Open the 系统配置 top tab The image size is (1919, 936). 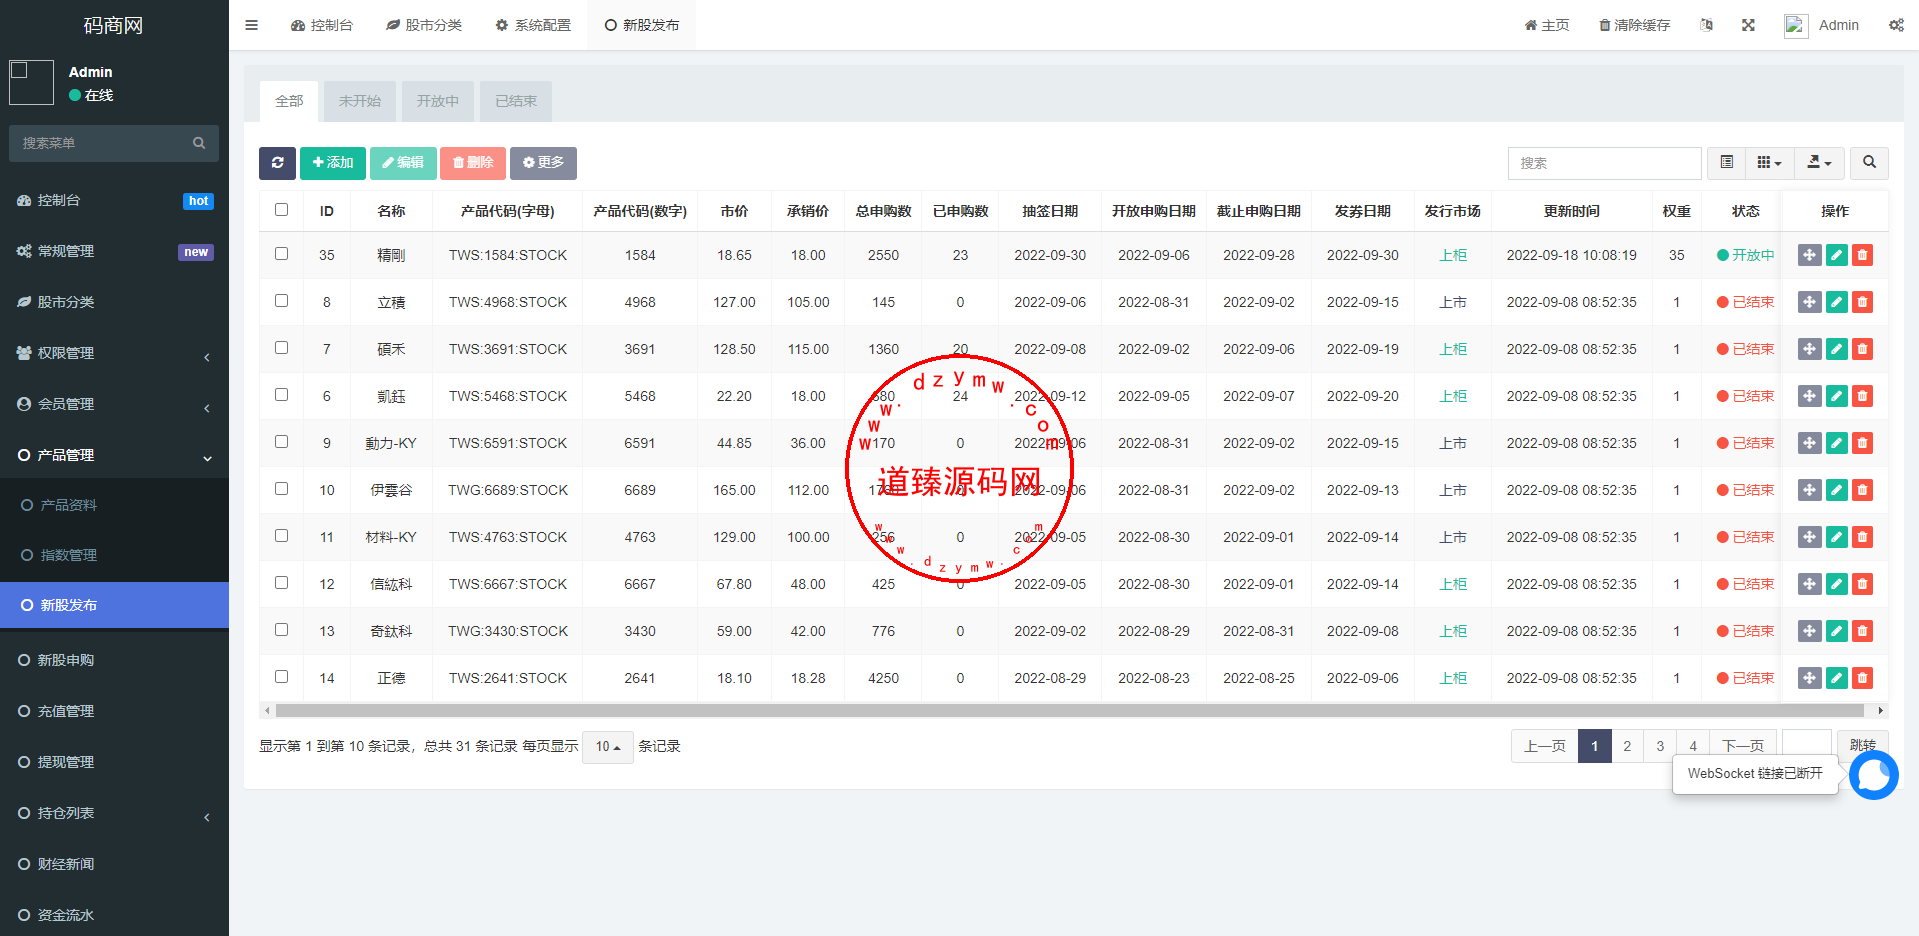click(x=533, y=25)
